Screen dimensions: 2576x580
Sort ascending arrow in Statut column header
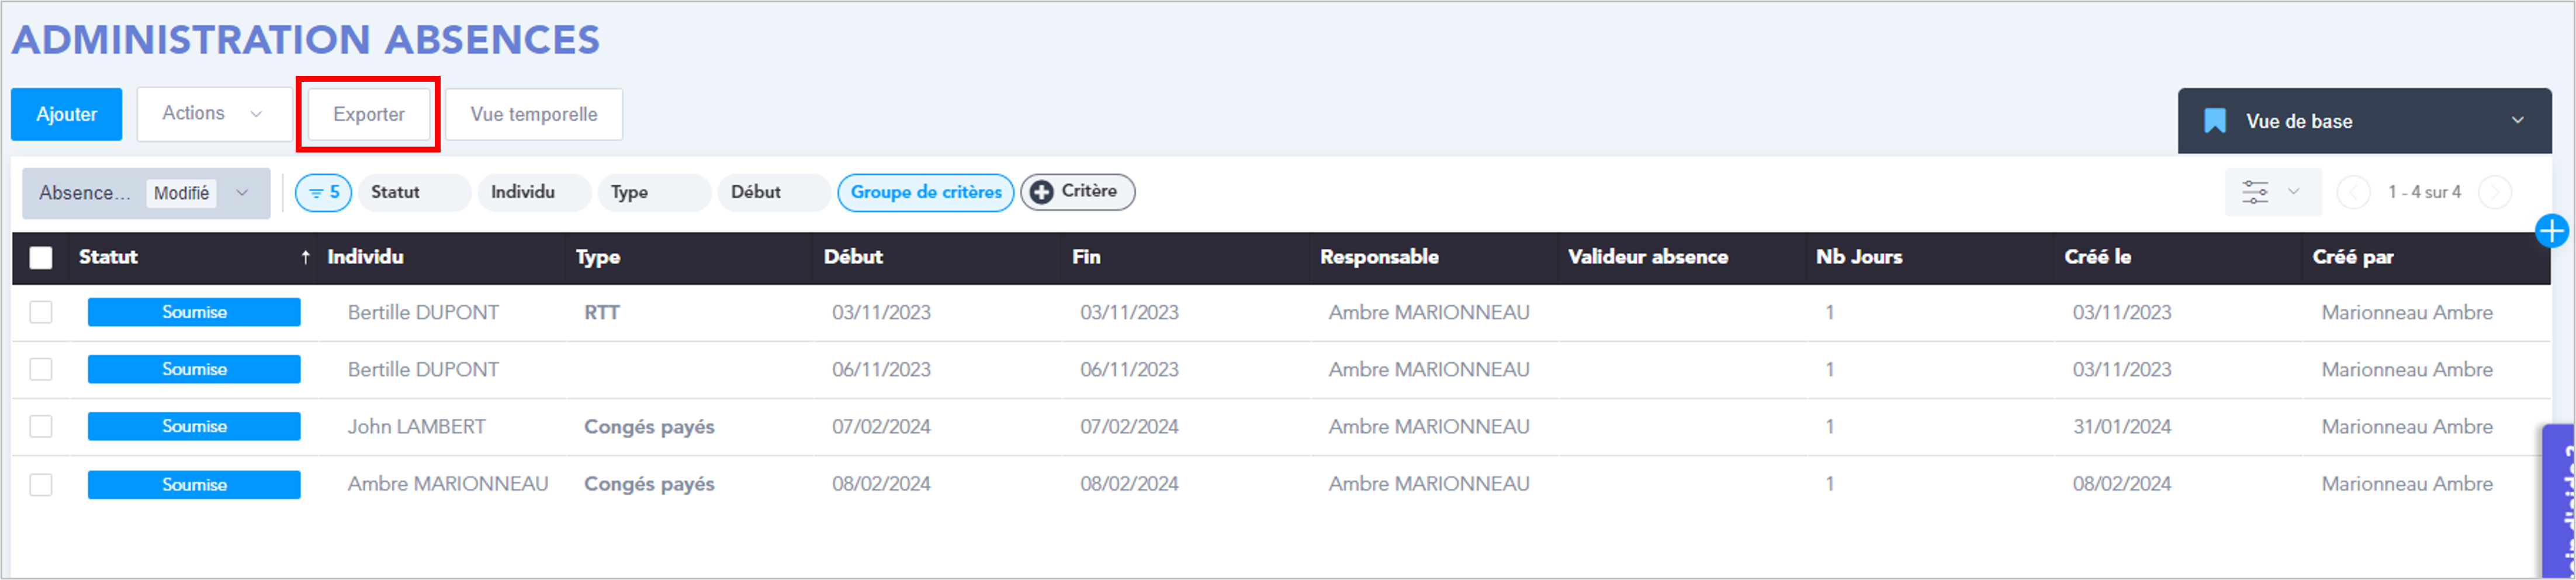point(305,257)
